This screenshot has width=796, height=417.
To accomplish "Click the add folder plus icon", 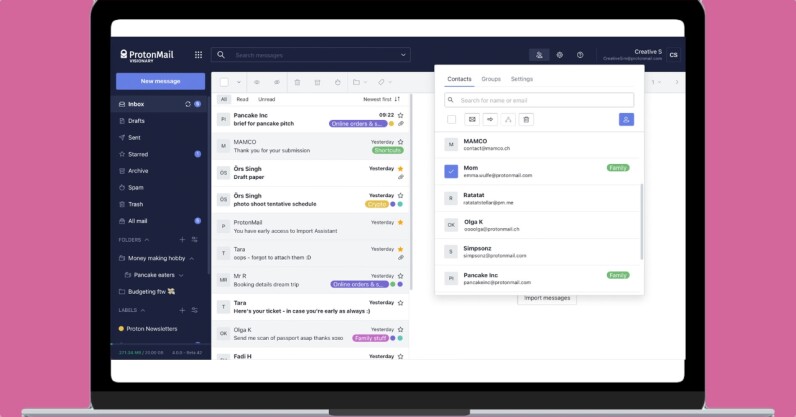I will click(x=182, y=240).
